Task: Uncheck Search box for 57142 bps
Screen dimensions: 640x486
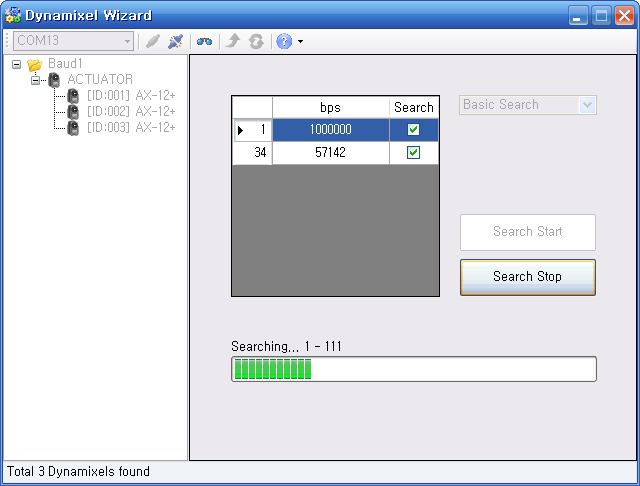Action: [413, 153]
